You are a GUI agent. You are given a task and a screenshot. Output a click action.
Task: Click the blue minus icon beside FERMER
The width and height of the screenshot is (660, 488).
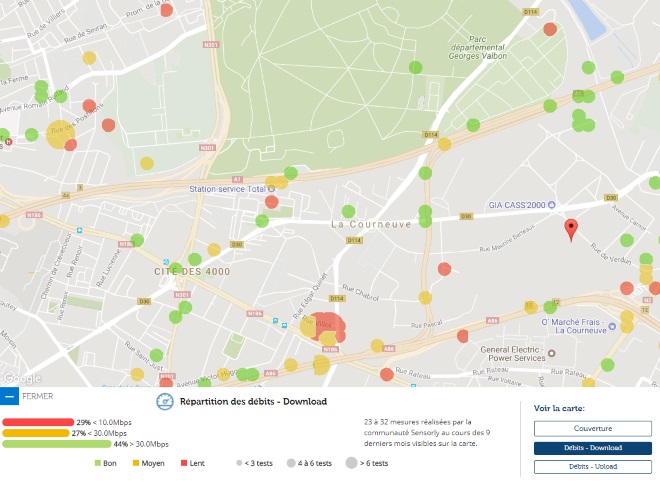(9, 397)
